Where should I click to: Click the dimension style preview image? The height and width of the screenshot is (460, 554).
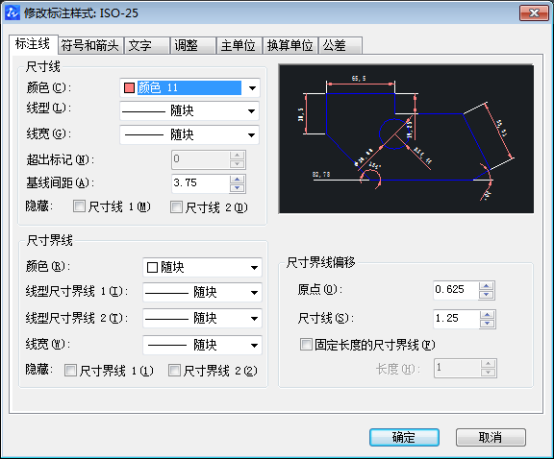point(406,138)
